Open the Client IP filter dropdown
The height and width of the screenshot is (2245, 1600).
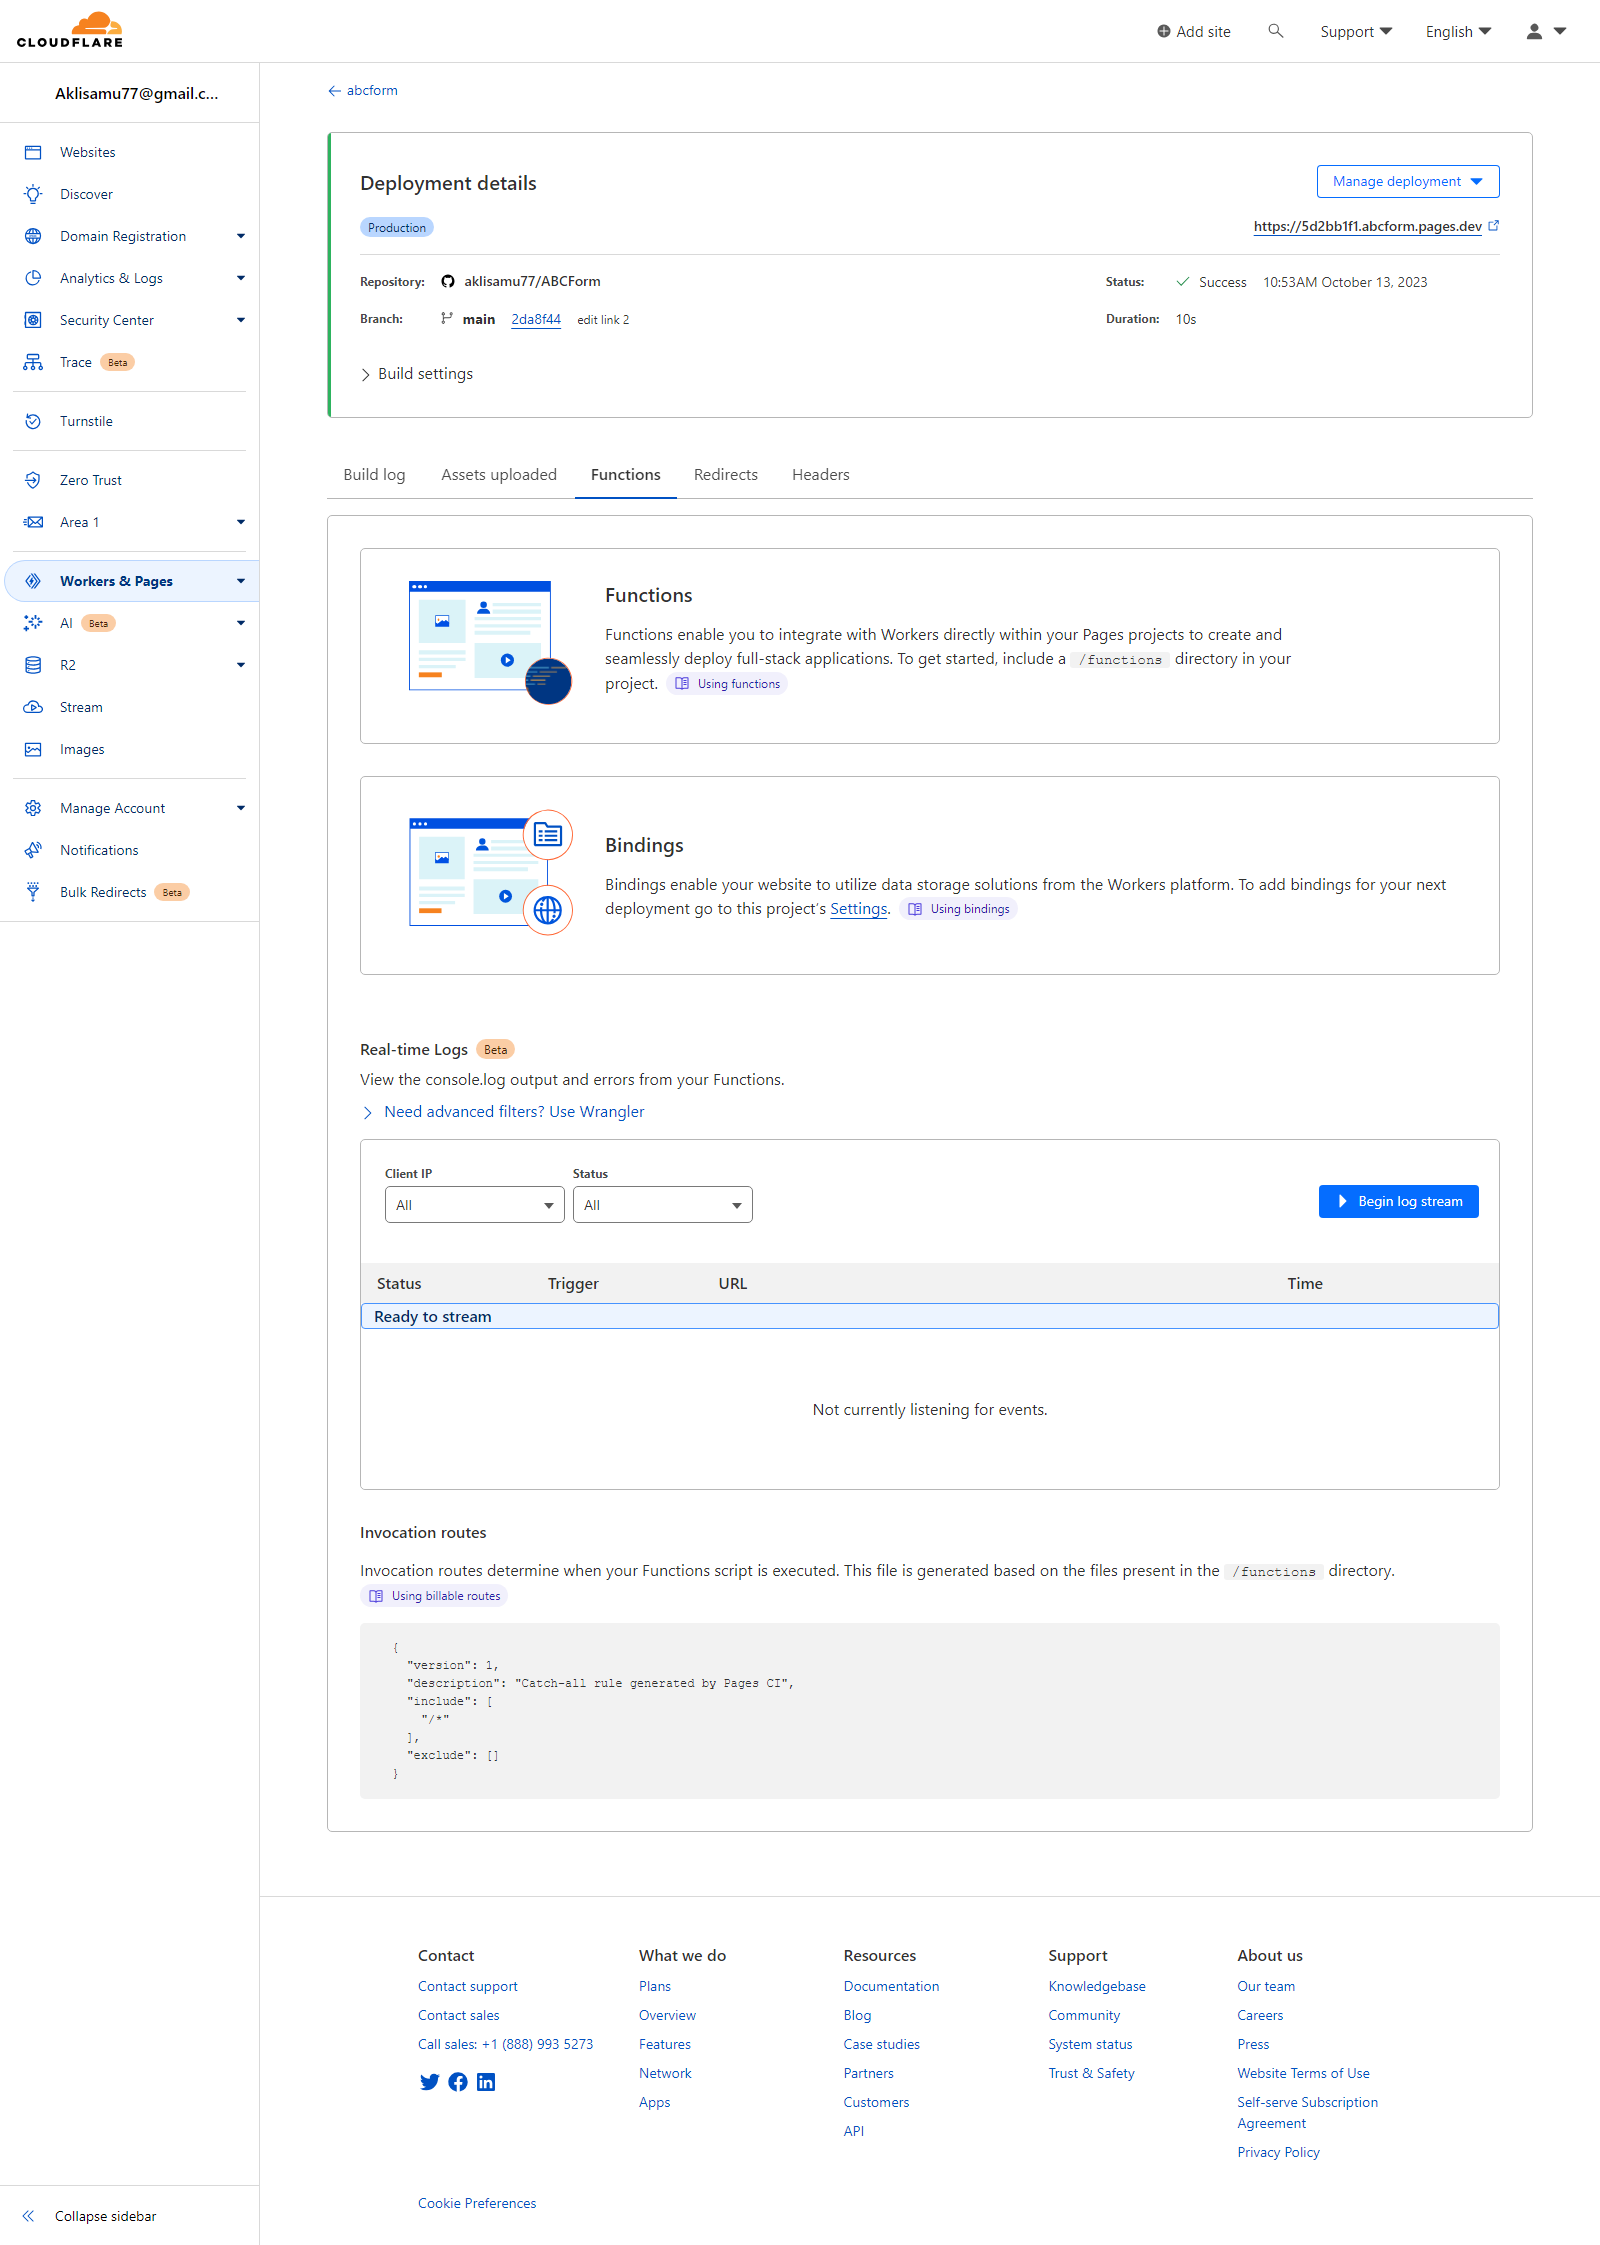tap(475, 1205)
